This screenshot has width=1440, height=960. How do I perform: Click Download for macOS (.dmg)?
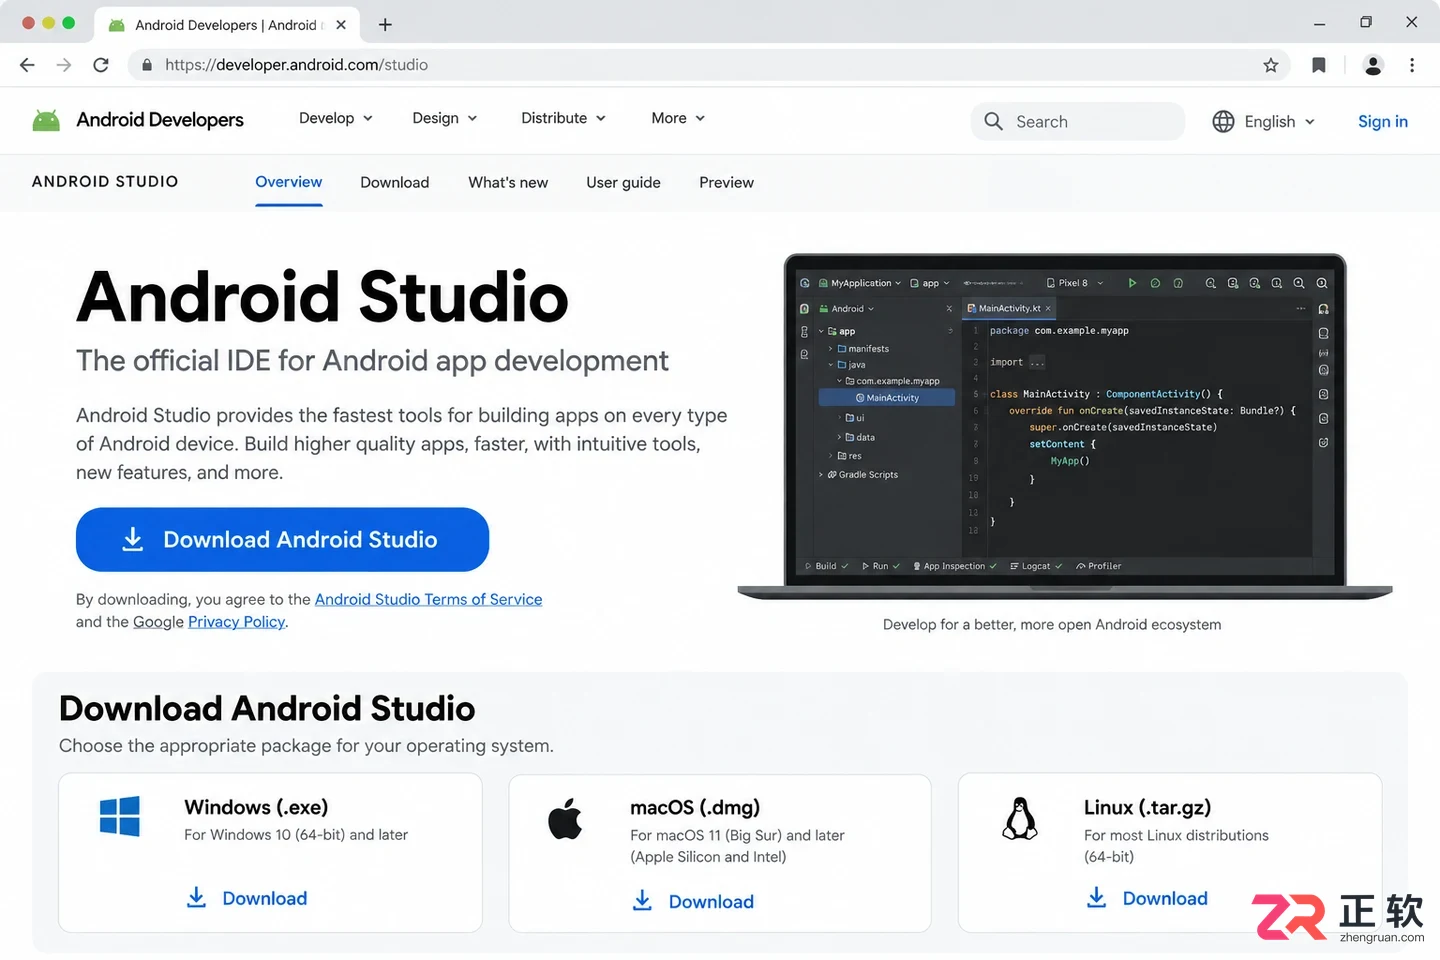tap(711, 901)
